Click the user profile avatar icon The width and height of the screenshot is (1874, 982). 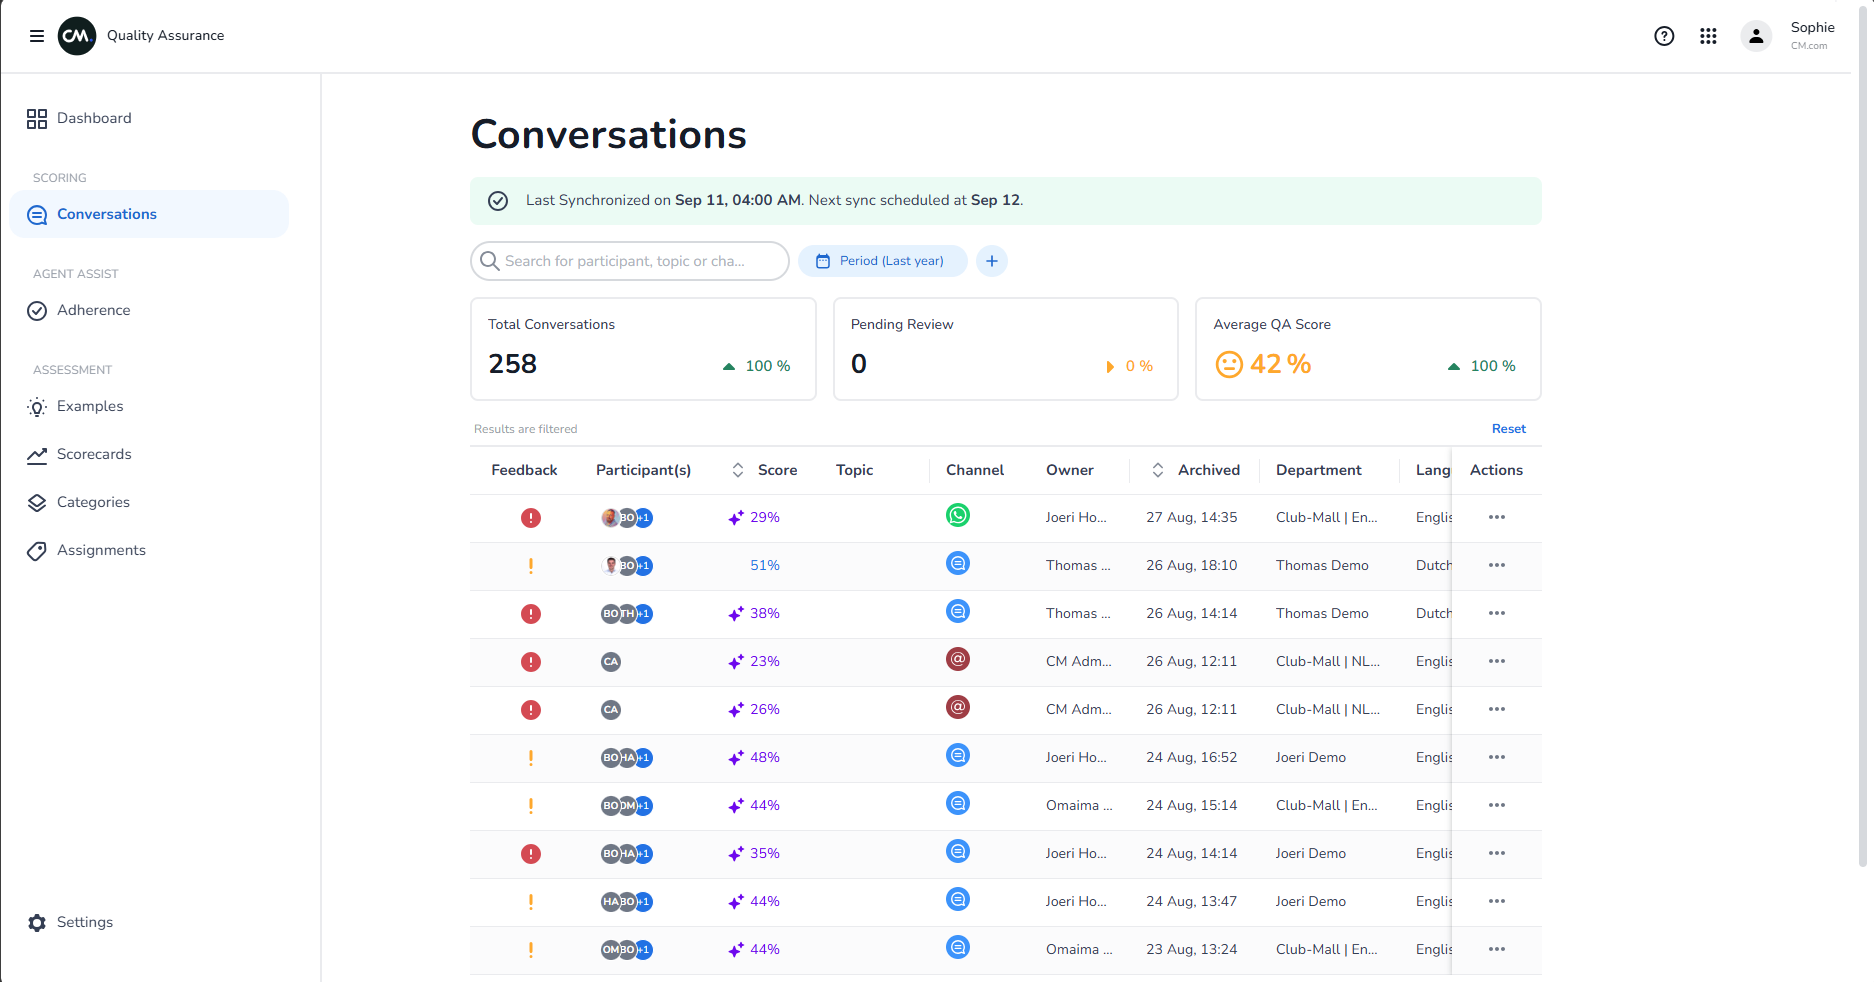(x=1756, y=36)
